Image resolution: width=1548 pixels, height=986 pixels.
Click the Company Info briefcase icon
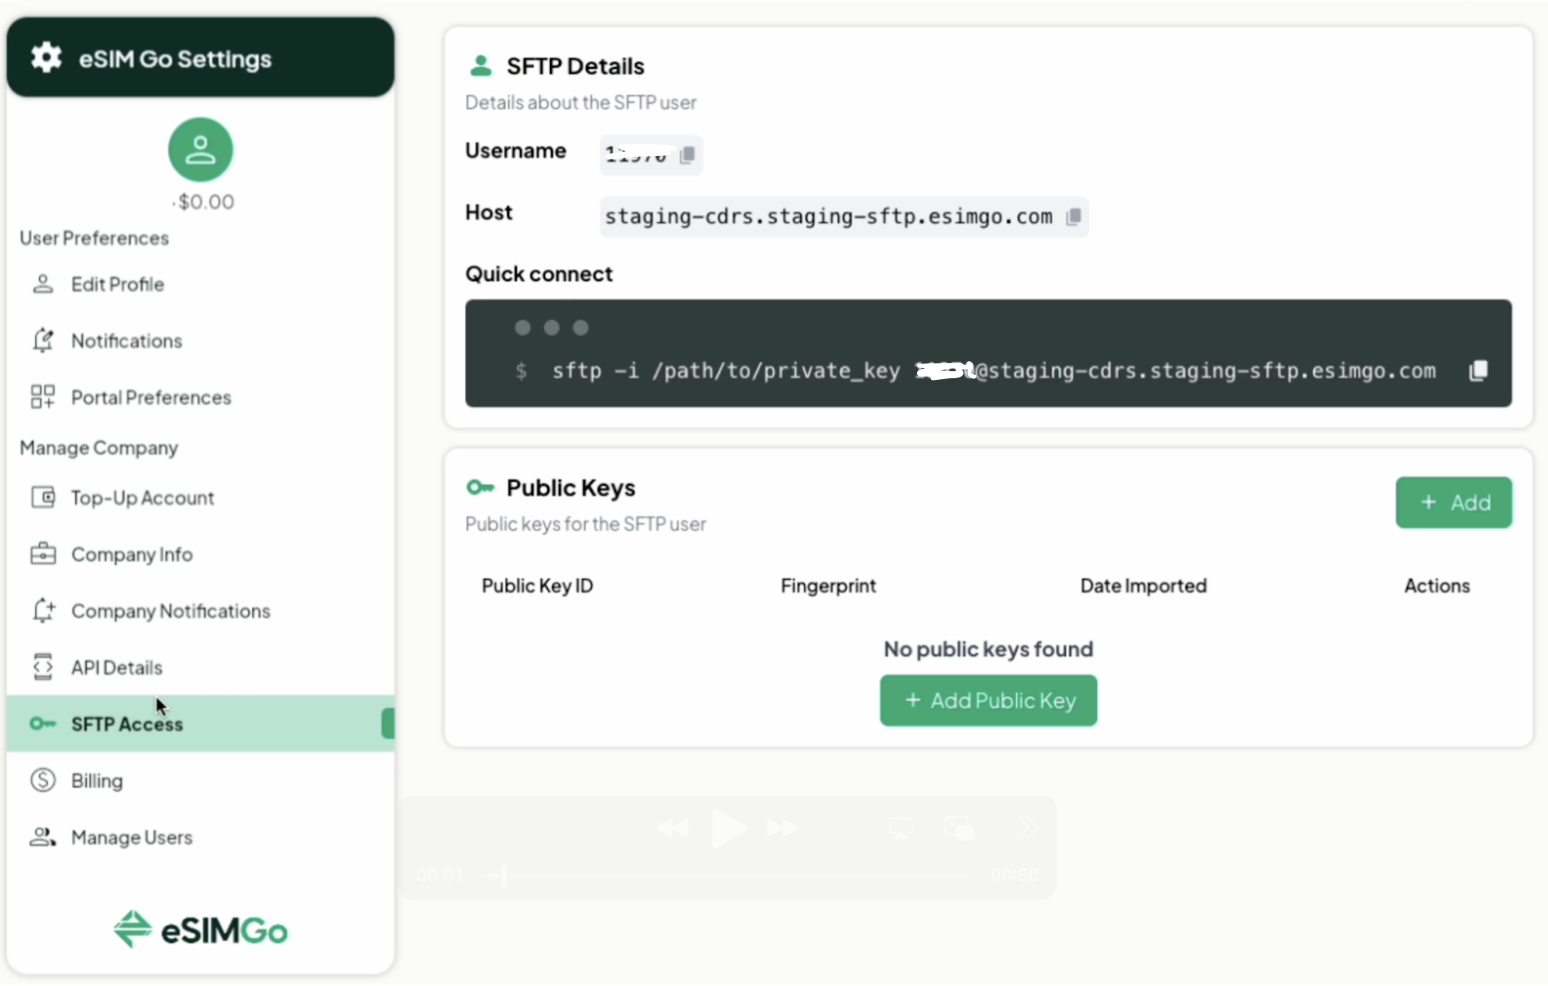click(x=43, y=554)
